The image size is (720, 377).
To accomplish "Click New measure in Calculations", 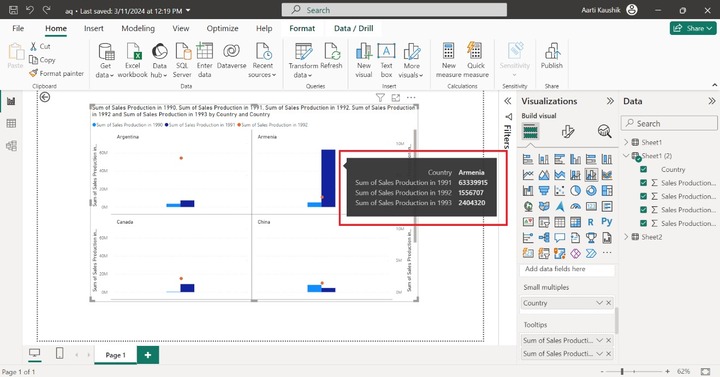I will coord(449,60).
